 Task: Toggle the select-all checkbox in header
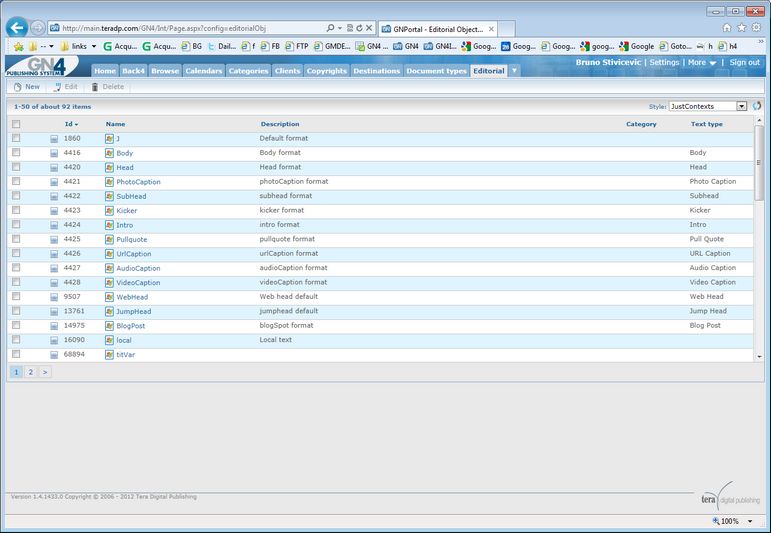coord(16,124)
